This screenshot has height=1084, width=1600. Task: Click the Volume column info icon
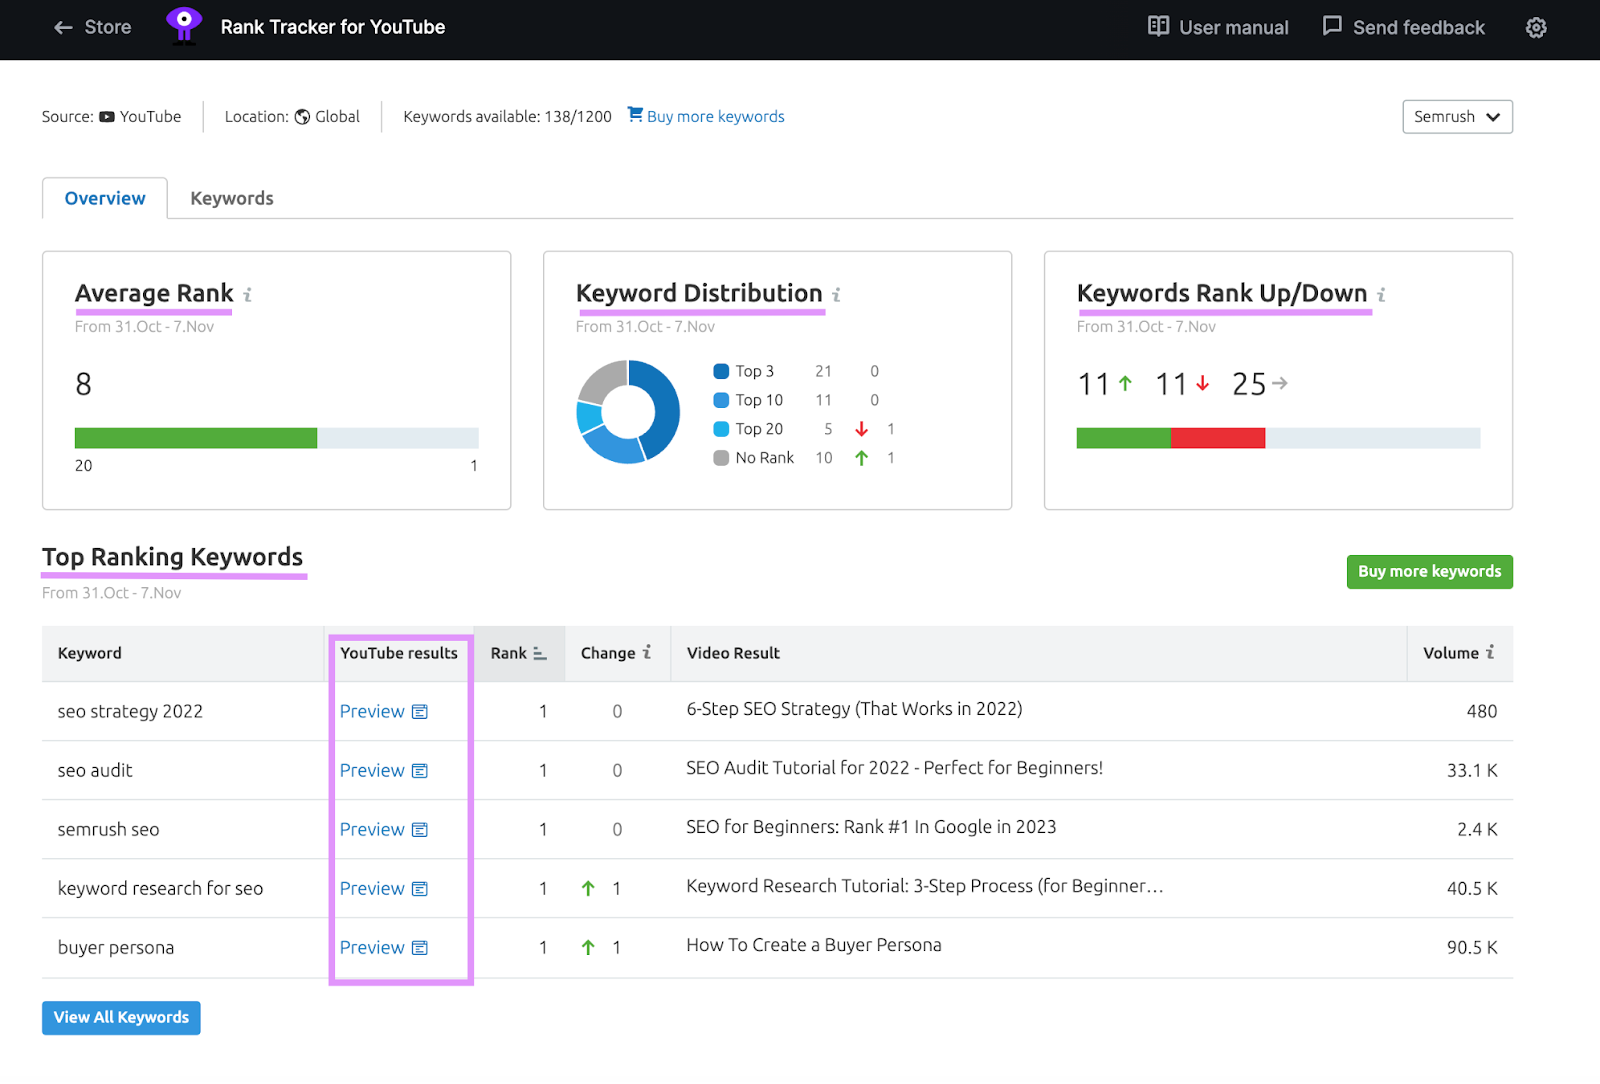1489,653
